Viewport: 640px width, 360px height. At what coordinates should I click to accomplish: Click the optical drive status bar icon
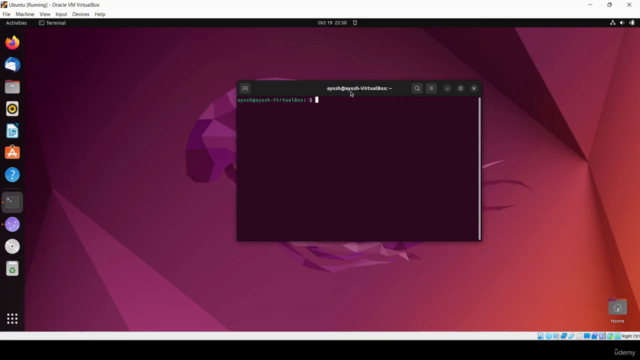click(549, 336)
